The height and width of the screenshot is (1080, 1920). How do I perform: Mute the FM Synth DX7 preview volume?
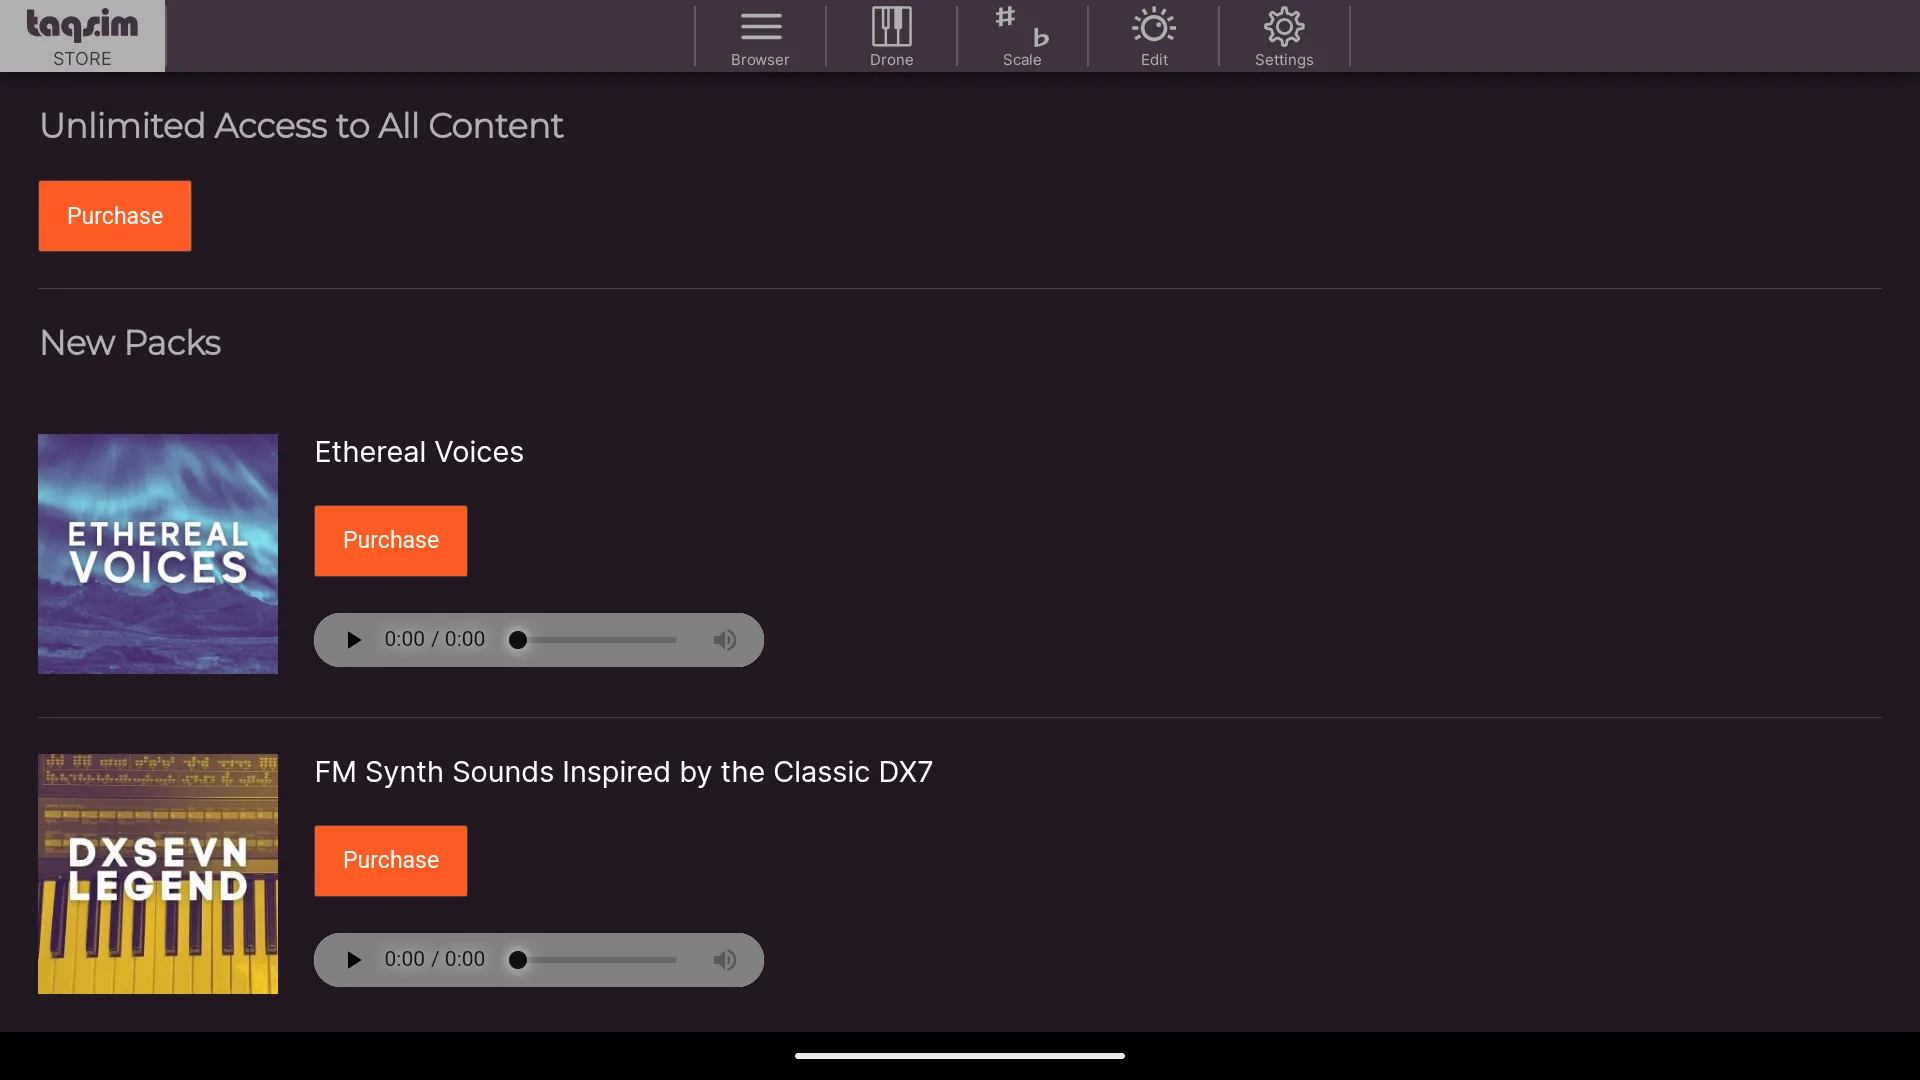coord(725,960)
